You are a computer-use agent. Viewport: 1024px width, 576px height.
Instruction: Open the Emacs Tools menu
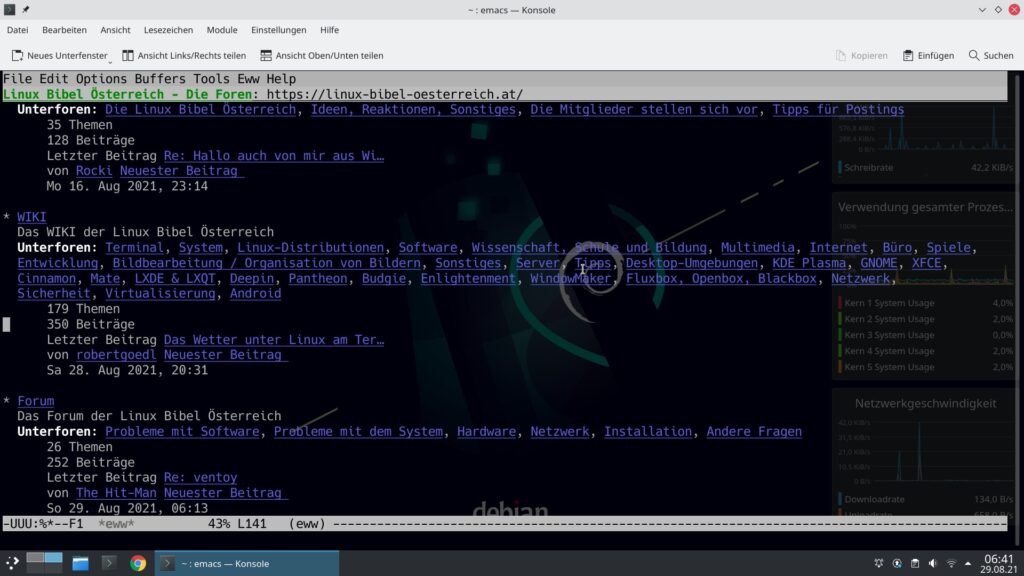tap(212, 79)
